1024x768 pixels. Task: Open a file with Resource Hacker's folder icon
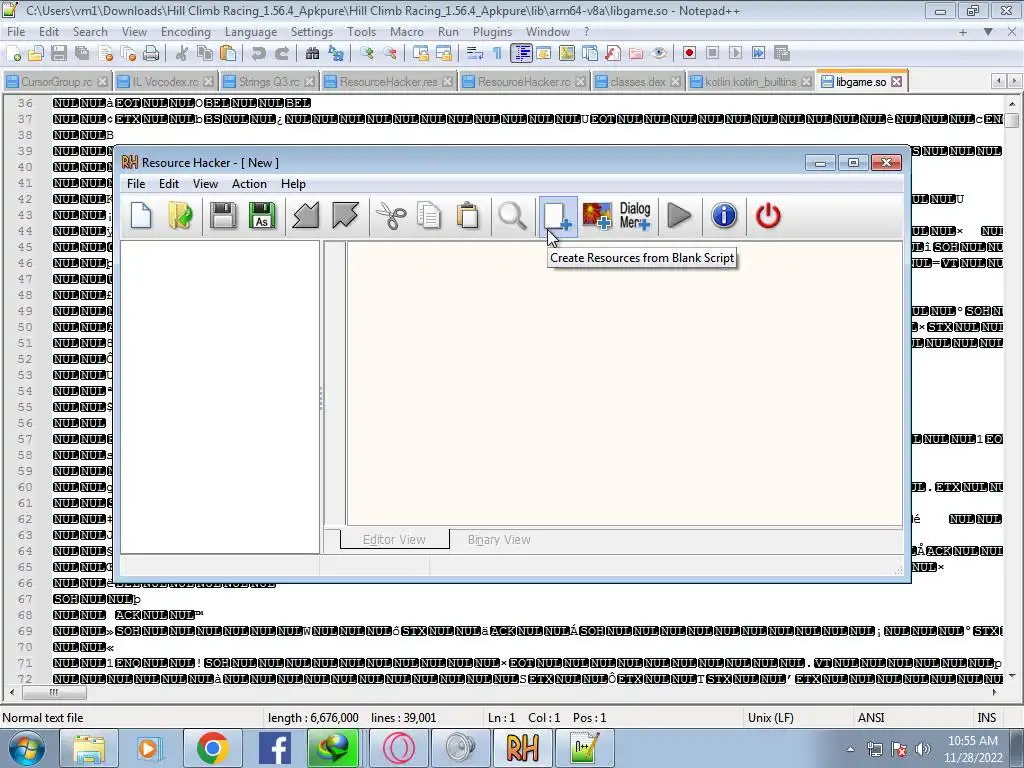pos(180,216)
